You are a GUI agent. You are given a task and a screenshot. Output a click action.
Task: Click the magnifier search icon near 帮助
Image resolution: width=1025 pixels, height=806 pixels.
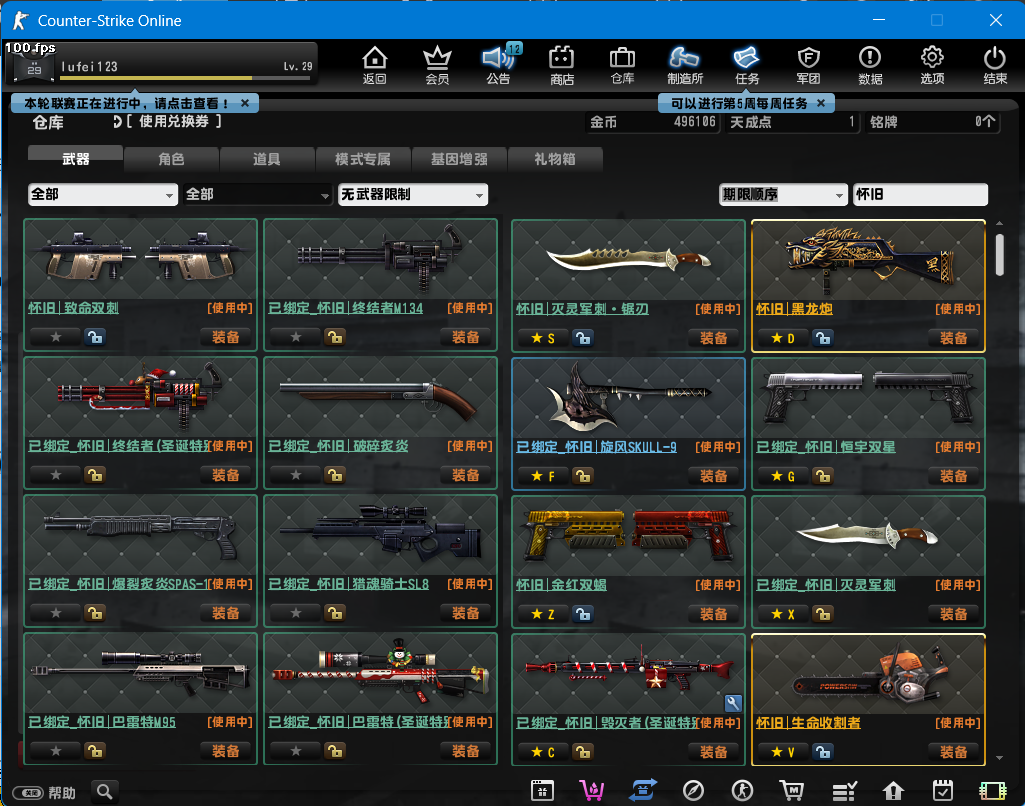point(105,792)
